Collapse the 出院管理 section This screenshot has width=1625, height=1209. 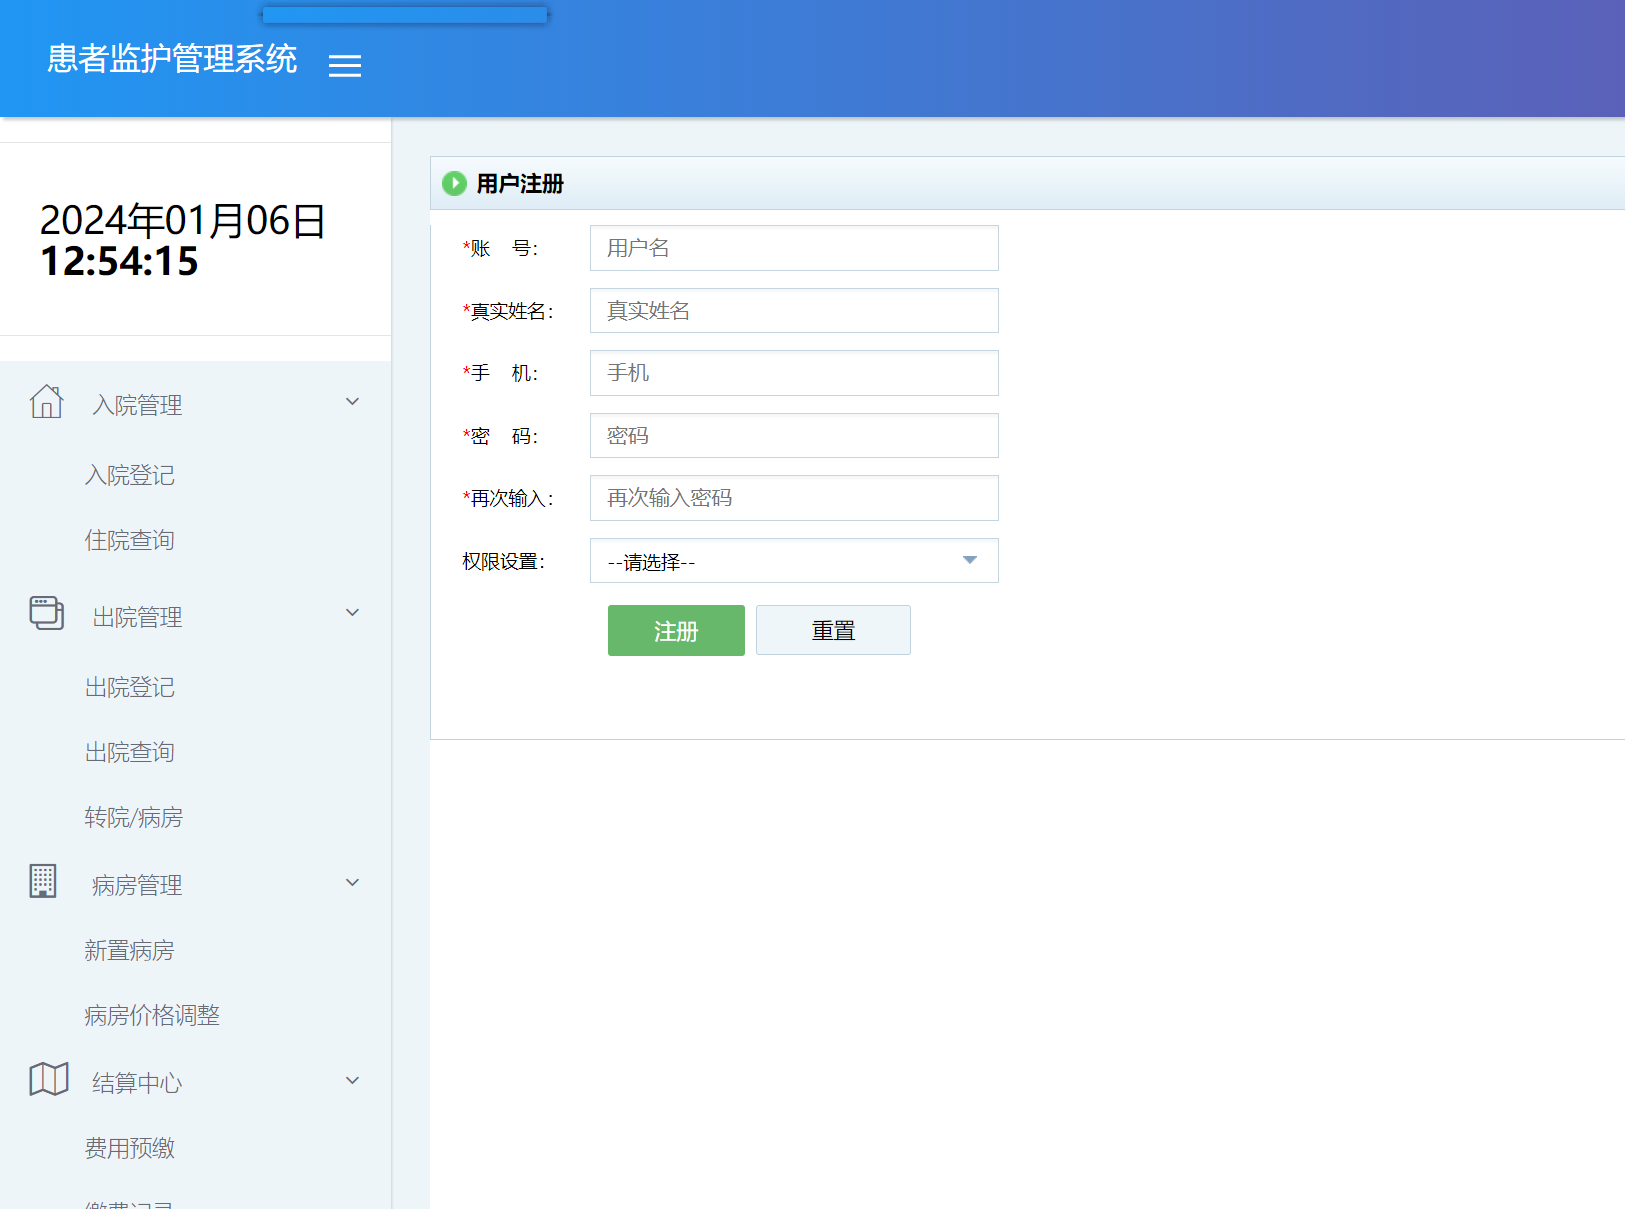352,611
